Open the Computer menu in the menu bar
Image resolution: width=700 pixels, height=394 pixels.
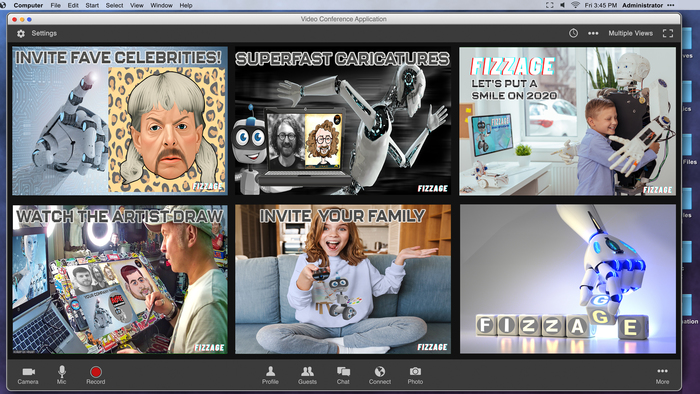tap(28, 5)
